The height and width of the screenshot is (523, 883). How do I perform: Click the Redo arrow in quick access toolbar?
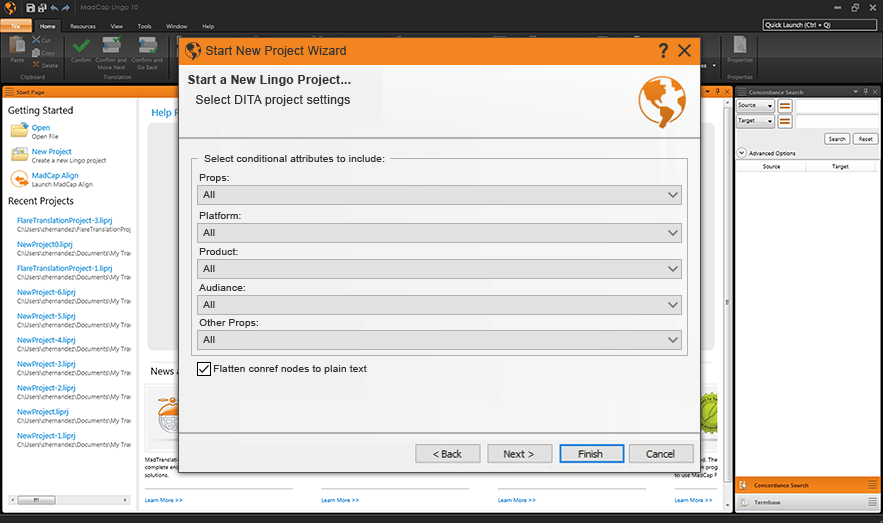pos(65,8)
